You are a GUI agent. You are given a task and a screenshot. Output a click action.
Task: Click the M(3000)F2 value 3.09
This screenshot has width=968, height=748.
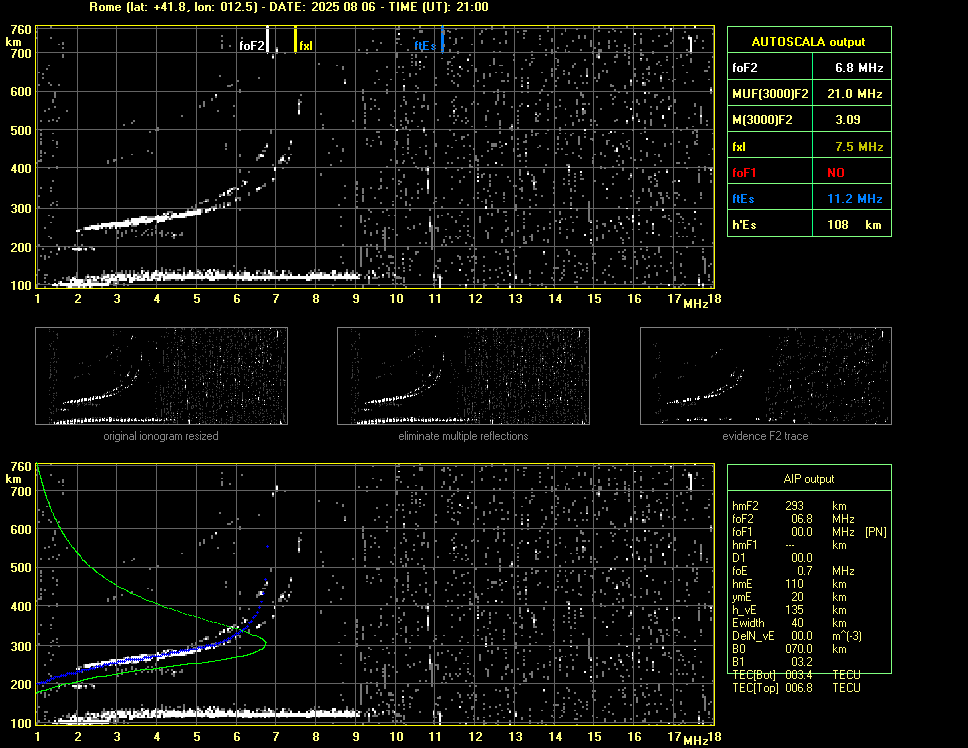coord(848,120)
